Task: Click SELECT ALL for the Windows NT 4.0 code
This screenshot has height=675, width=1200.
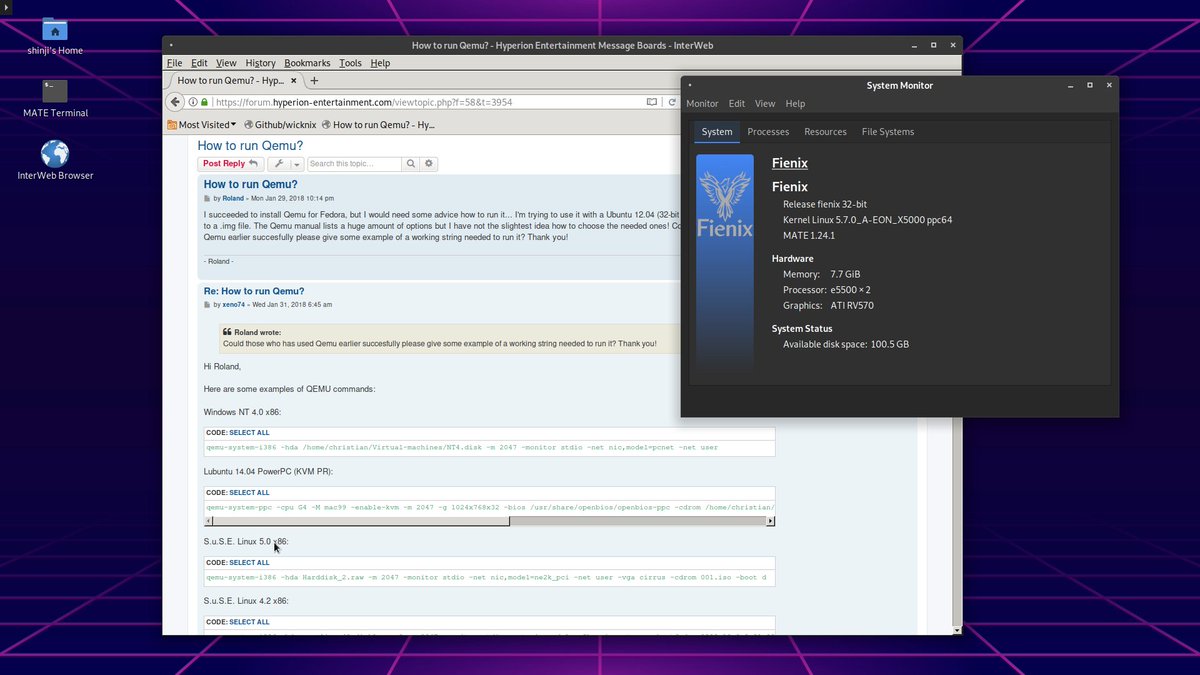Action: tap(249, 433)
